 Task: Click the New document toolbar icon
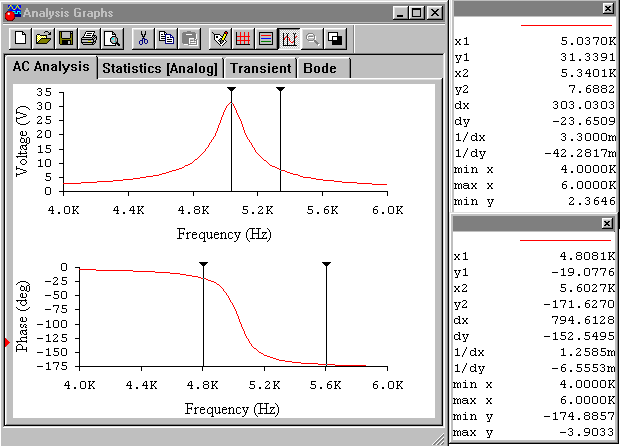tap(21, 38)
